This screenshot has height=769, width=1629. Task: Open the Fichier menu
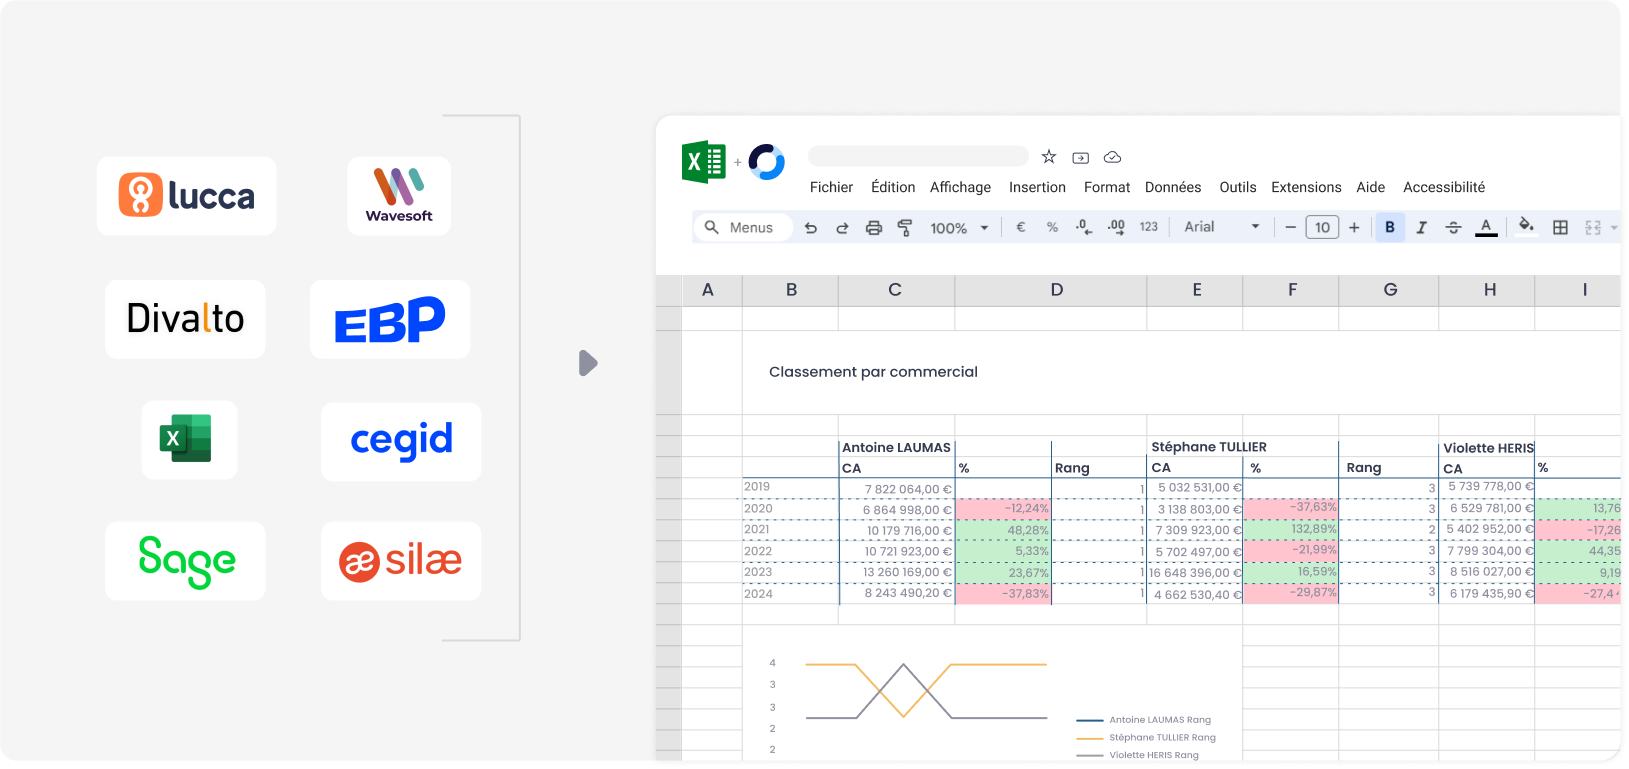point(831,187)
